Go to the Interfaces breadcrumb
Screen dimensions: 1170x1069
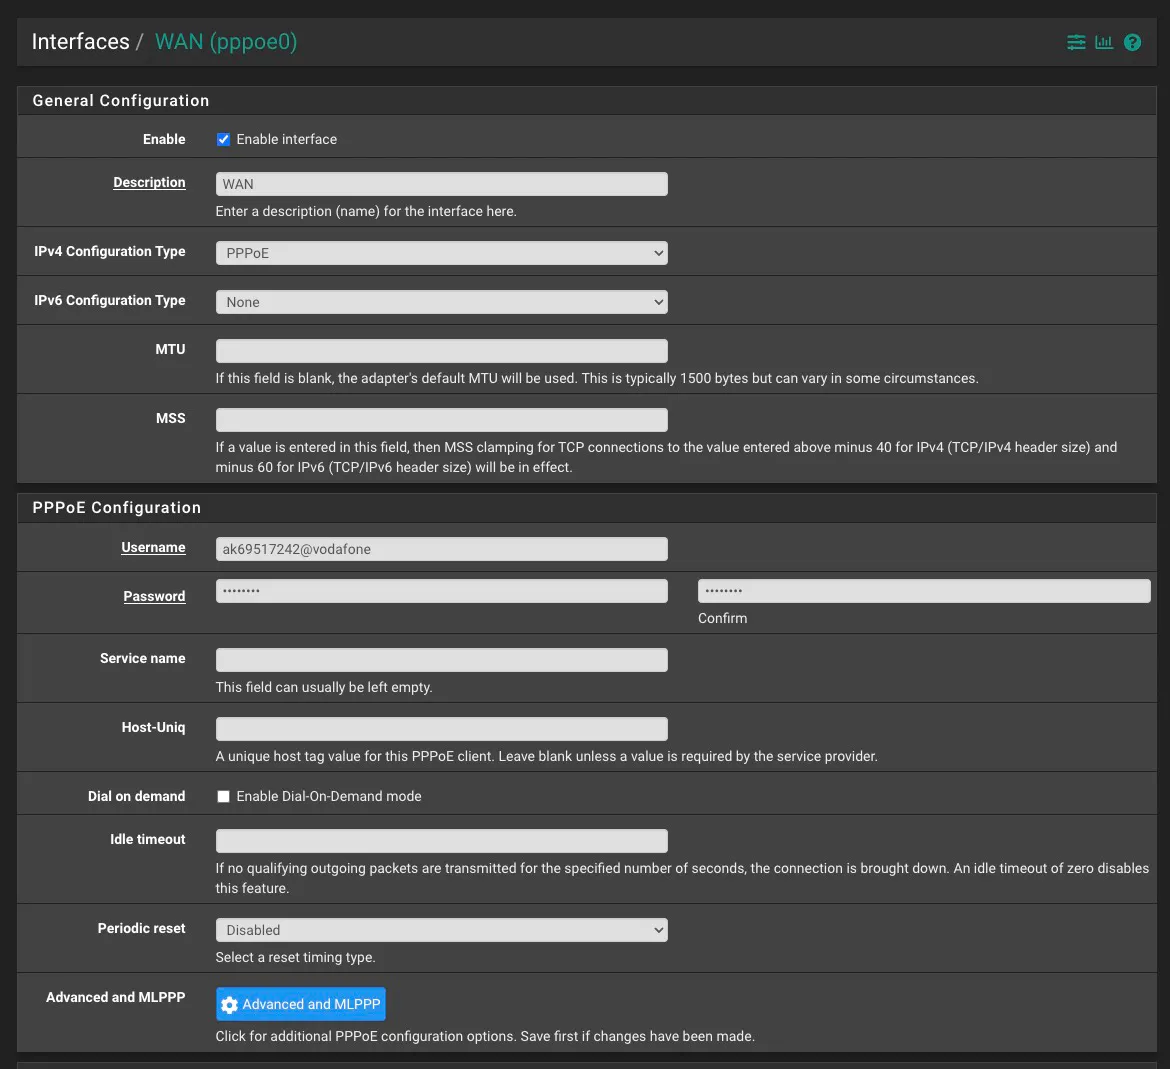[80, 41]
